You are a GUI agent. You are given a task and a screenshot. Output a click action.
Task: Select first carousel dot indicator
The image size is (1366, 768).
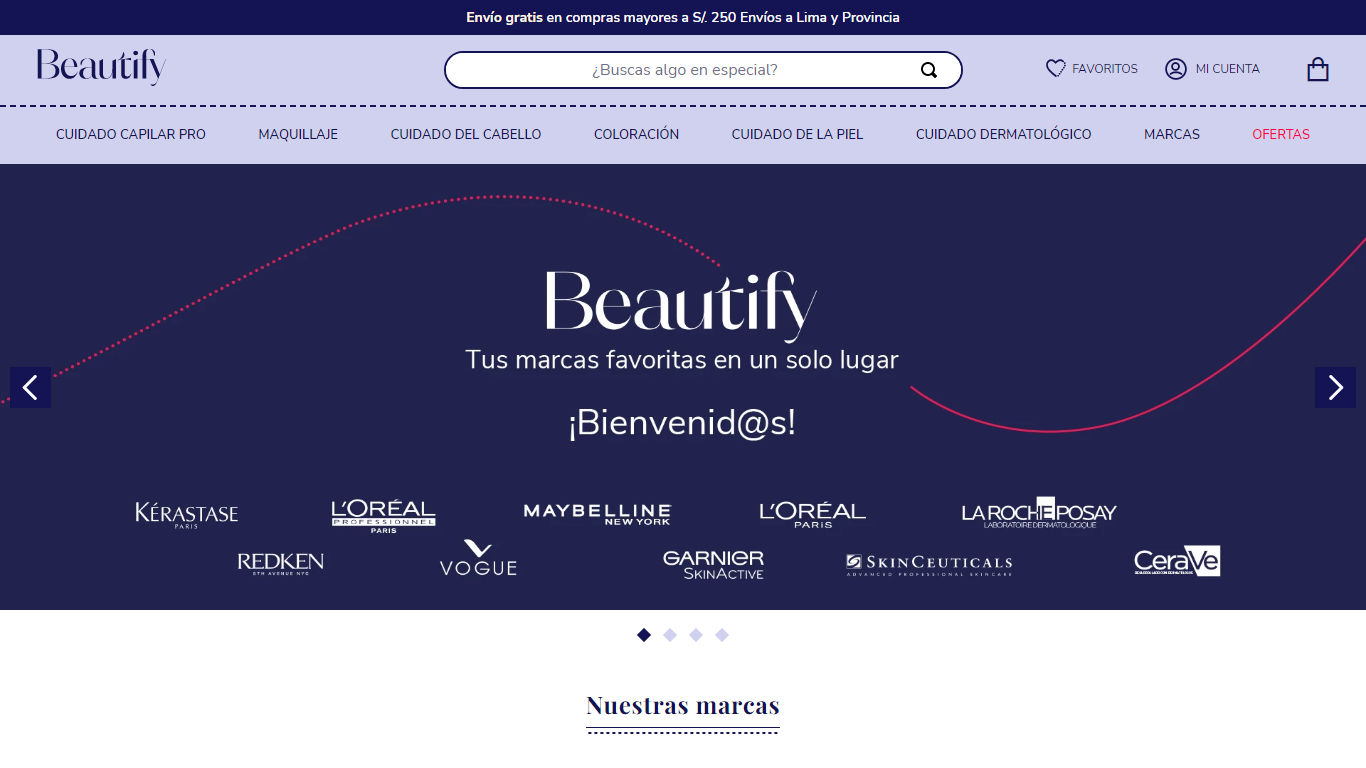point(644,635)
